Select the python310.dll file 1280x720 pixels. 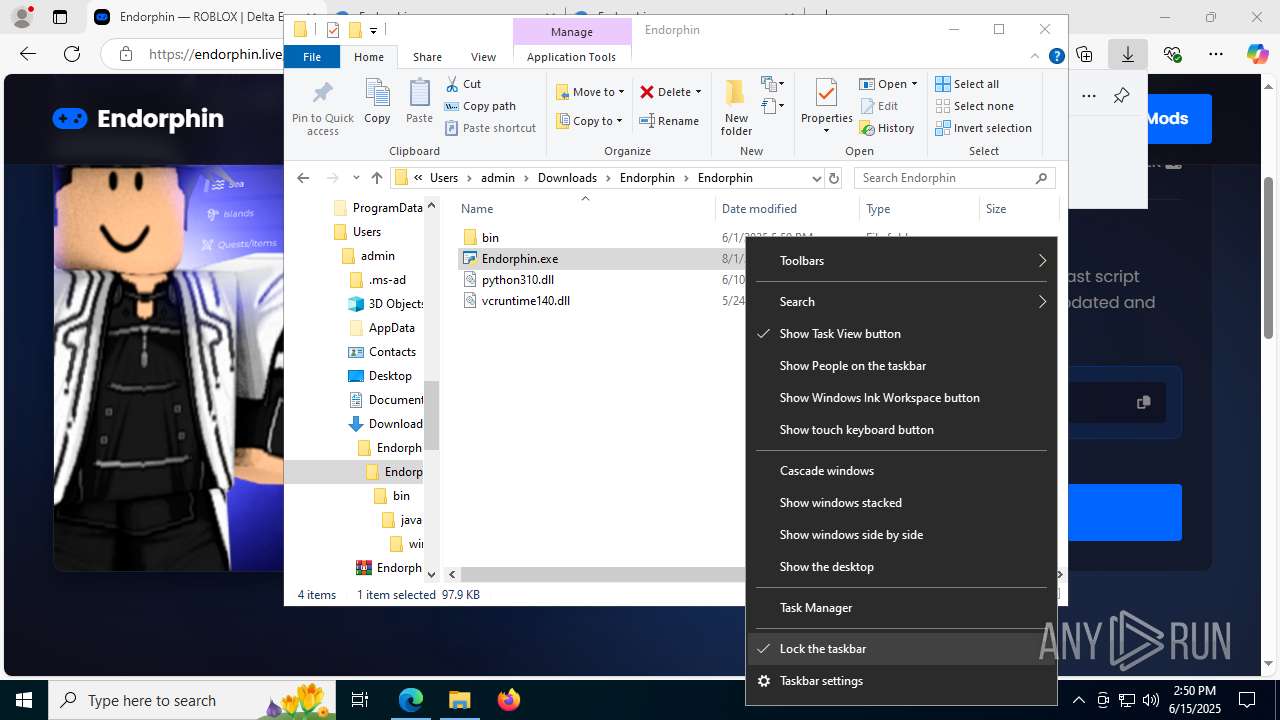pos(517,280)
